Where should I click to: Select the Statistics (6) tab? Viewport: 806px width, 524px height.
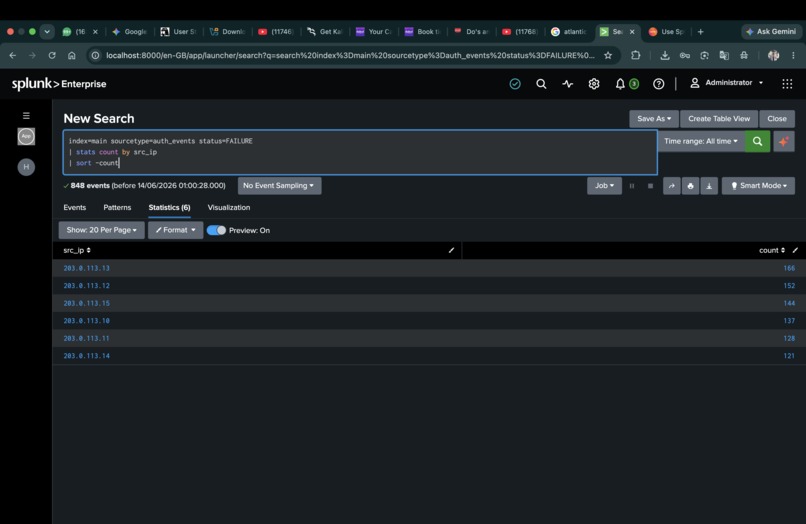click(169, 208)
